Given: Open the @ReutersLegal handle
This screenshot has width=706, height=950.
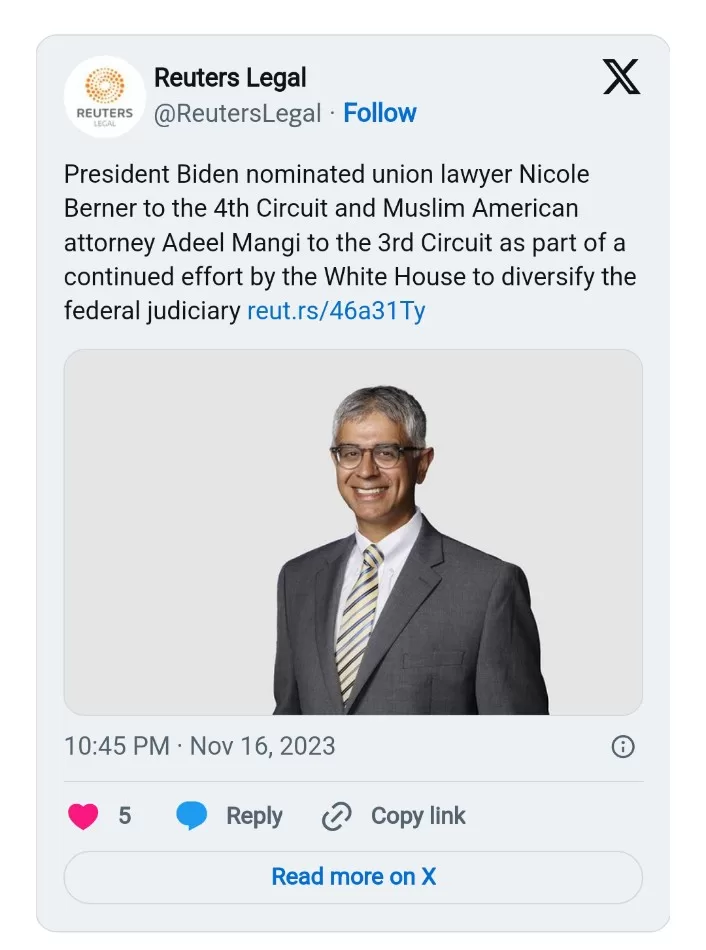Looking at the screenshot, I should click(x=237, y=113).
